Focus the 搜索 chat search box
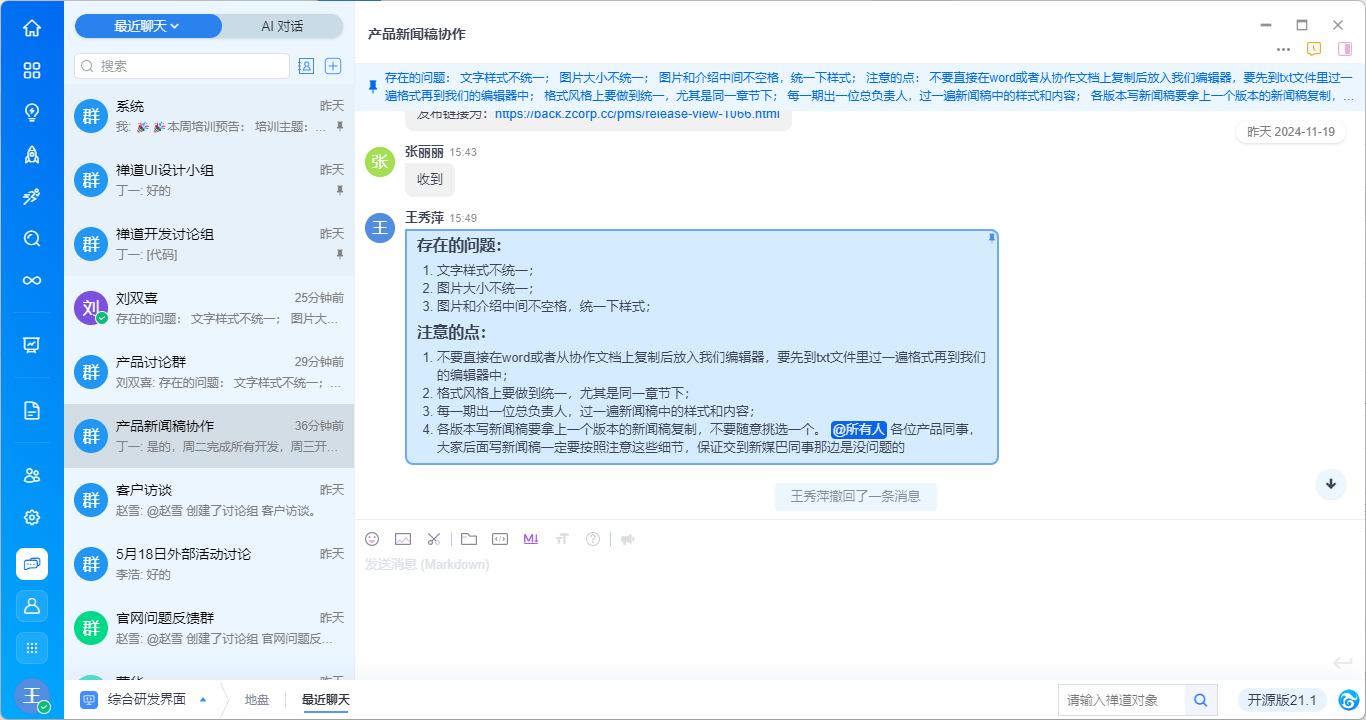The image size is (1366, 720). 182,66
